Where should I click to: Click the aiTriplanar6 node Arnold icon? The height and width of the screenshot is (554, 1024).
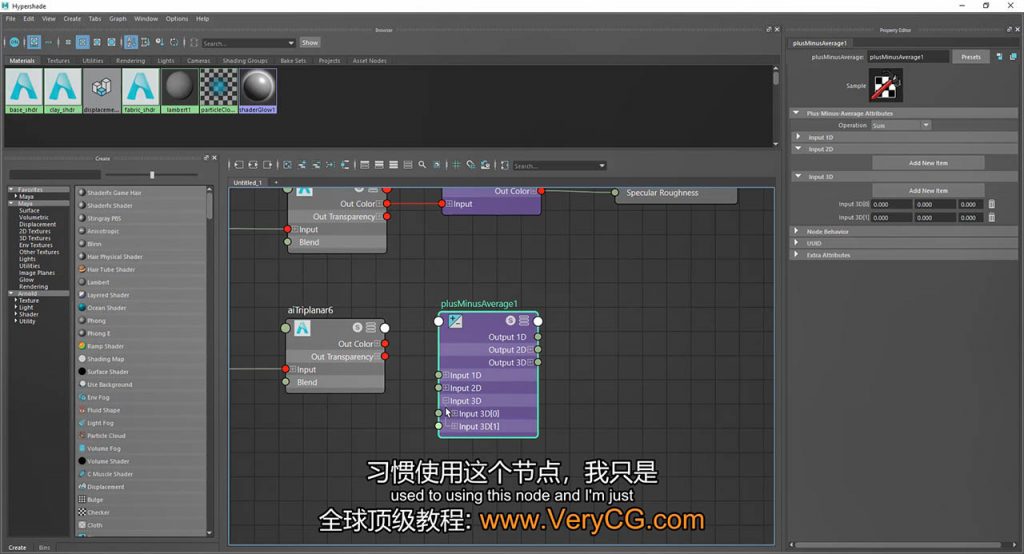[x=302, y=328]
